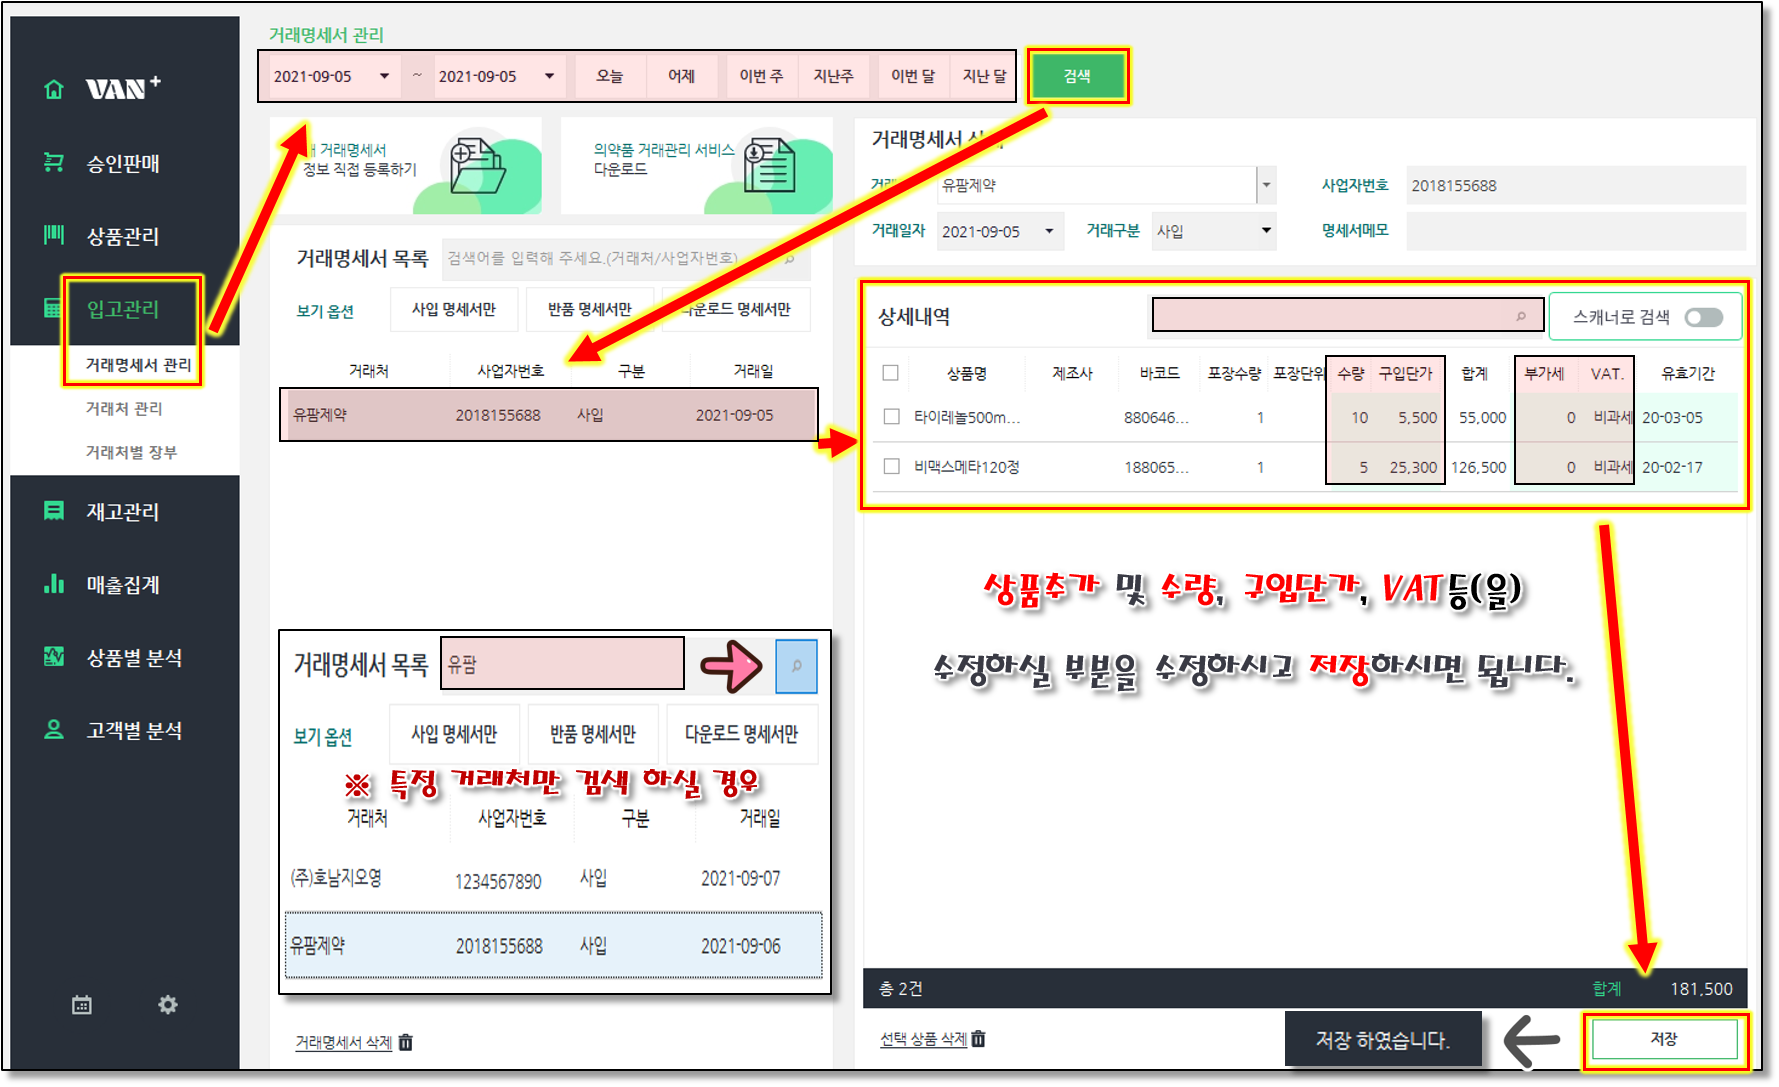1779x1087 pixels.
Task: Toggle the 스캐너로 검색 switch
Action: coord(1703,317)
